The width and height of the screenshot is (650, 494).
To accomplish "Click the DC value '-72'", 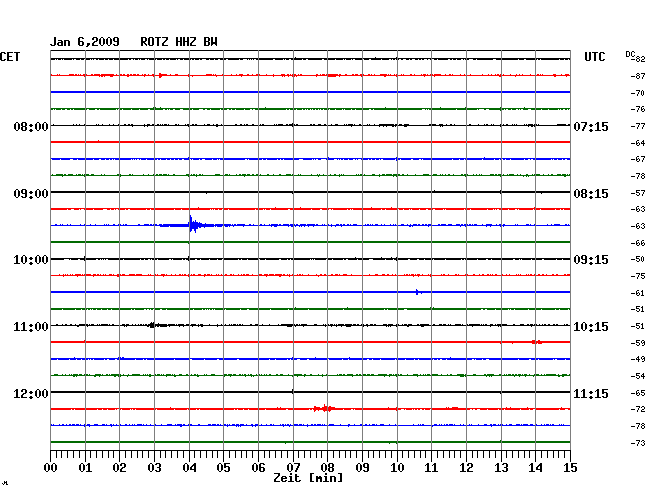I will point(638,409).
